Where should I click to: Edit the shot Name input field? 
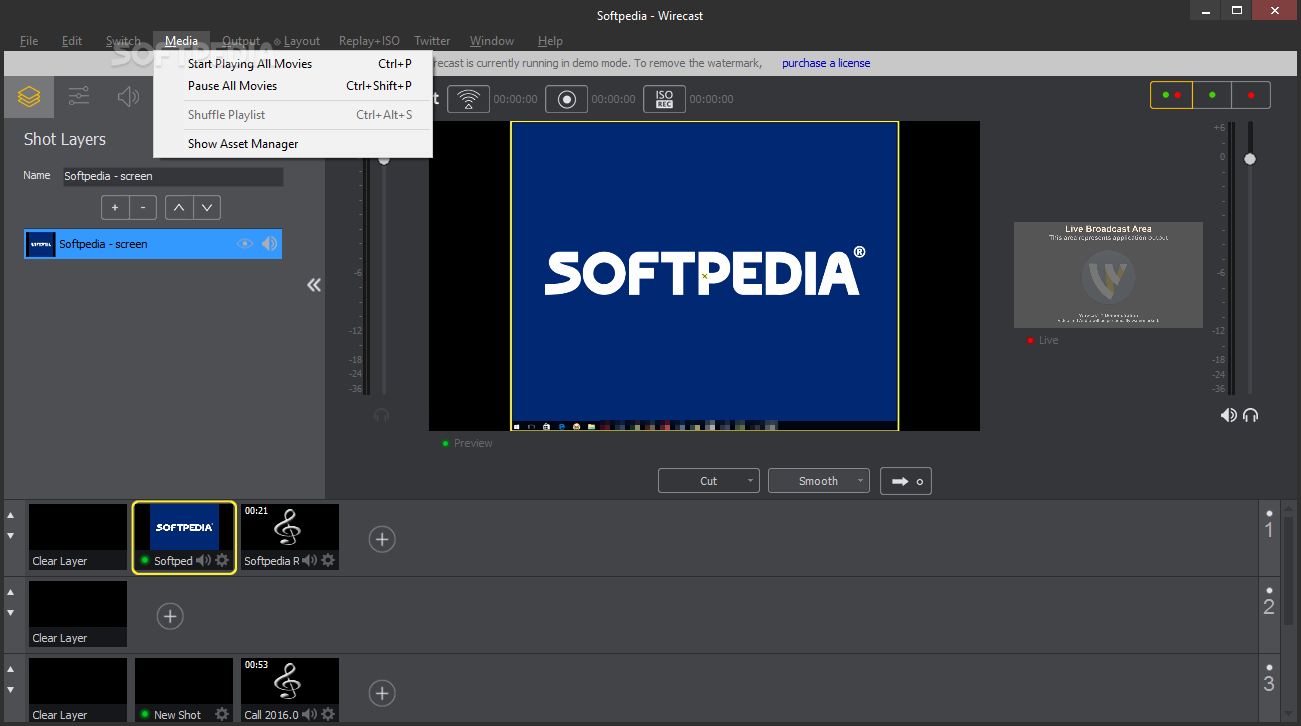click(x=172, y=176)
